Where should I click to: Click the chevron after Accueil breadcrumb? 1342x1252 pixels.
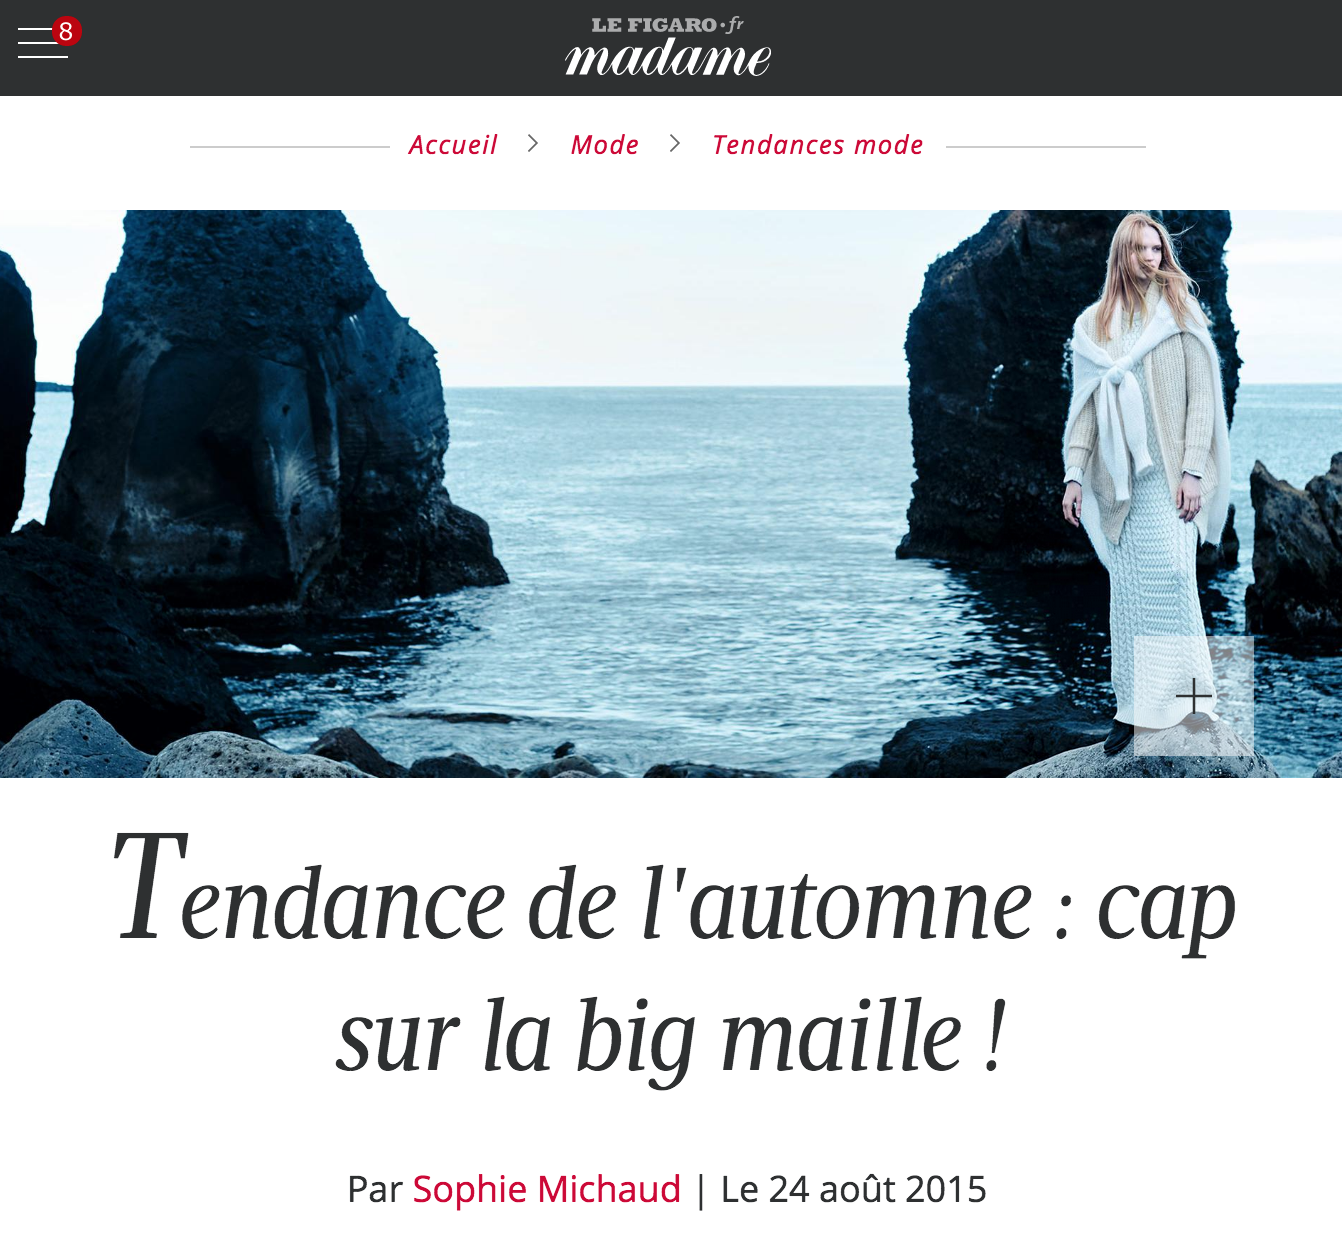pyautogui.click(x=533, y=144)
